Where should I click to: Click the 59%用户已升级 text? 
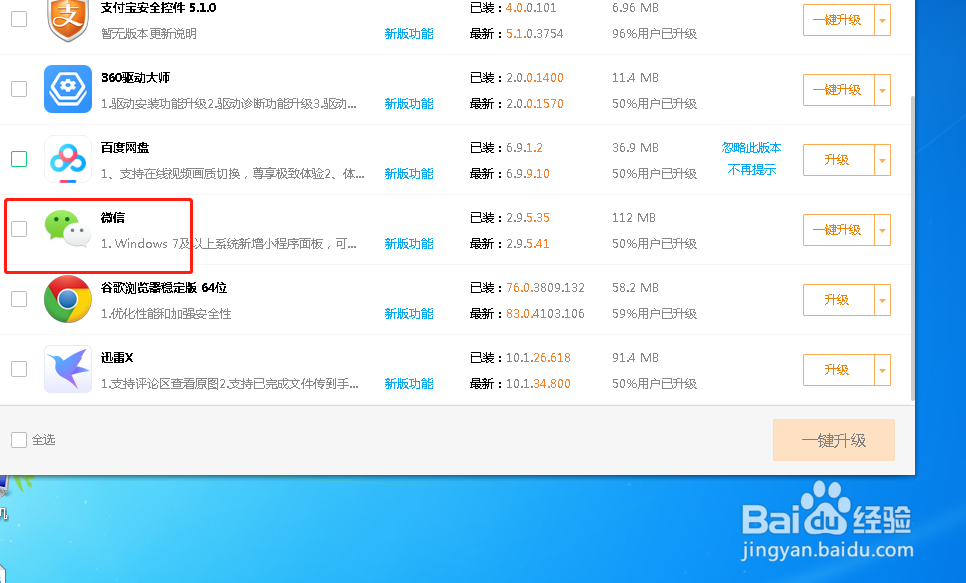coord(654,314)
